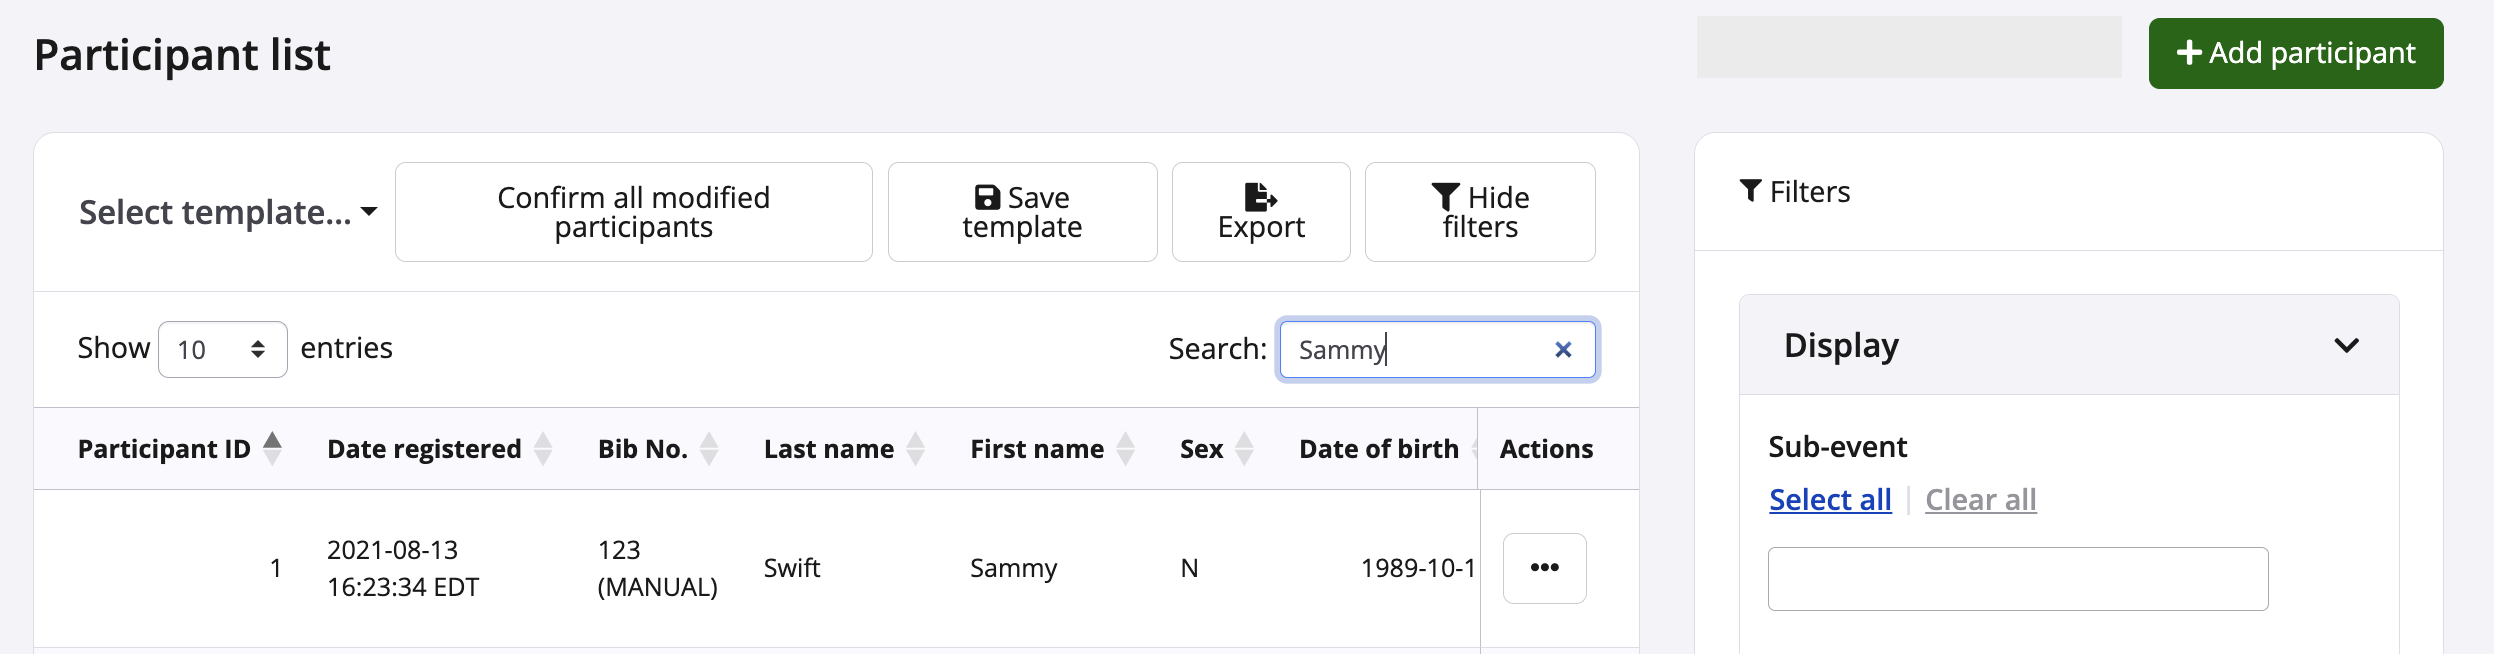Screen dimensions: 2494x654
Task: Open actions menu for Sammy Swift
Action: tap(1544, 568)
